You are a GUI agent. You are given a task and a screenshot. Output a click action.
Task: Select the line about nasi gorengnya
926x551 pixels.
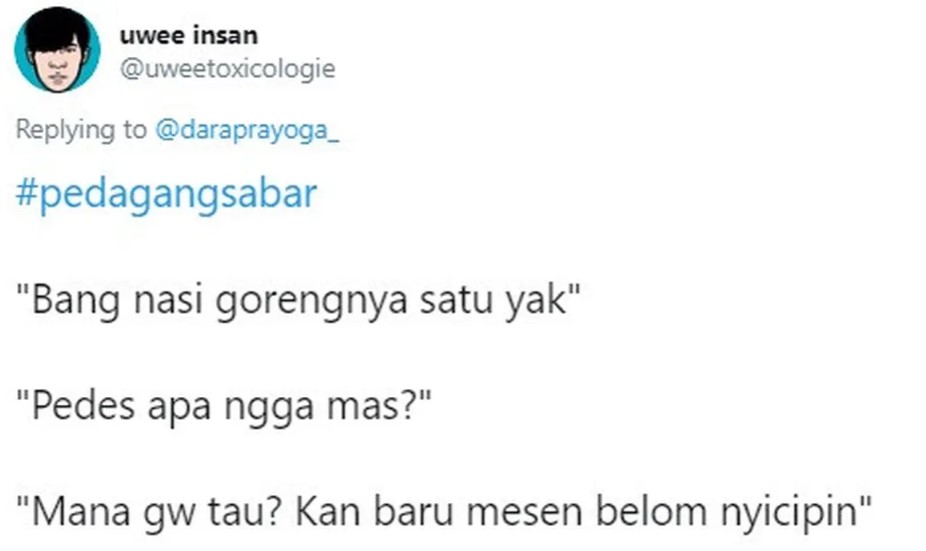coord(298,301)
